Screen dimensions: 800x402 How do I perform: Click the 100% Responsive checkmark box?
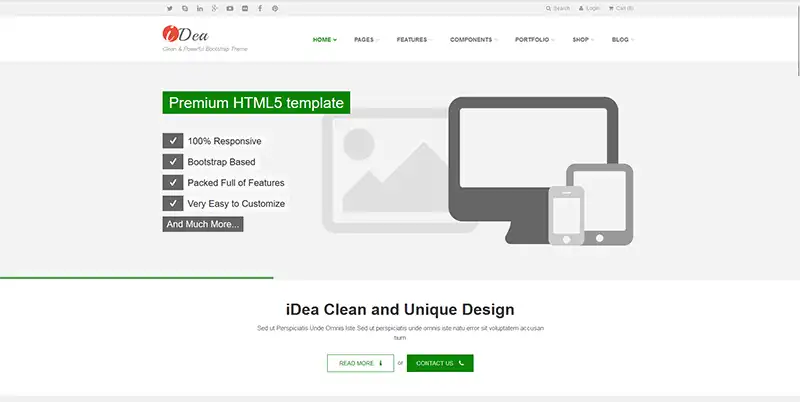coord(172,141)
